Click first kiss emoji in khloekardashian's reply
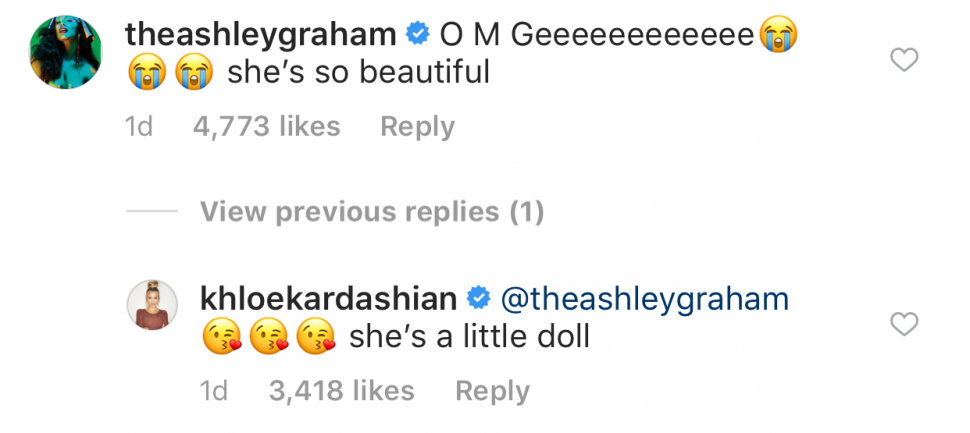The width and height of the screenshot is (970, 433). tap(221, 338)
